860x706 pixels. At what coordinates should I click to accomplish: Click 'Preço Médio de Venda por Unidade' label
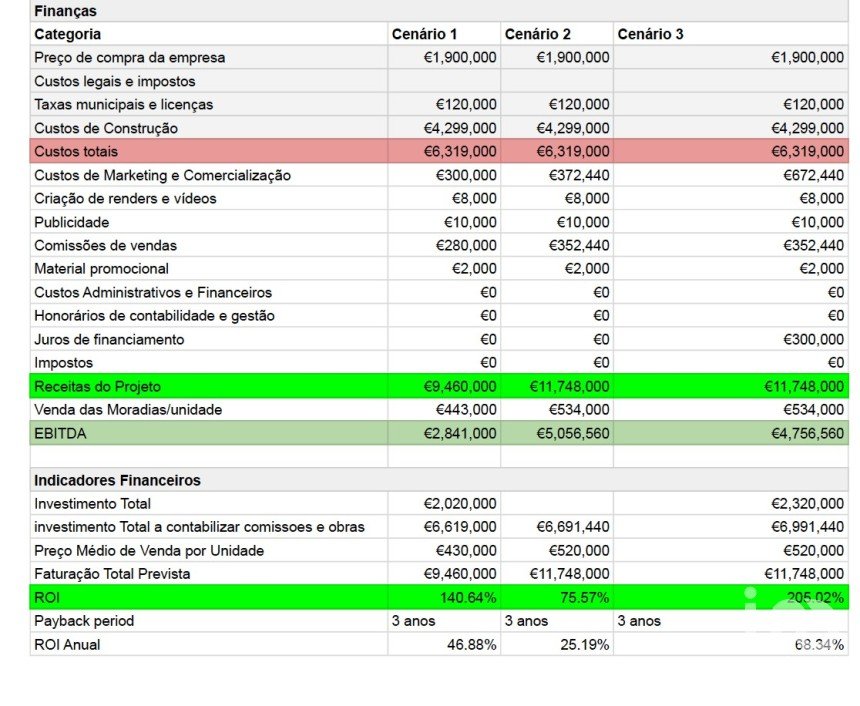(x=149, y=551)
